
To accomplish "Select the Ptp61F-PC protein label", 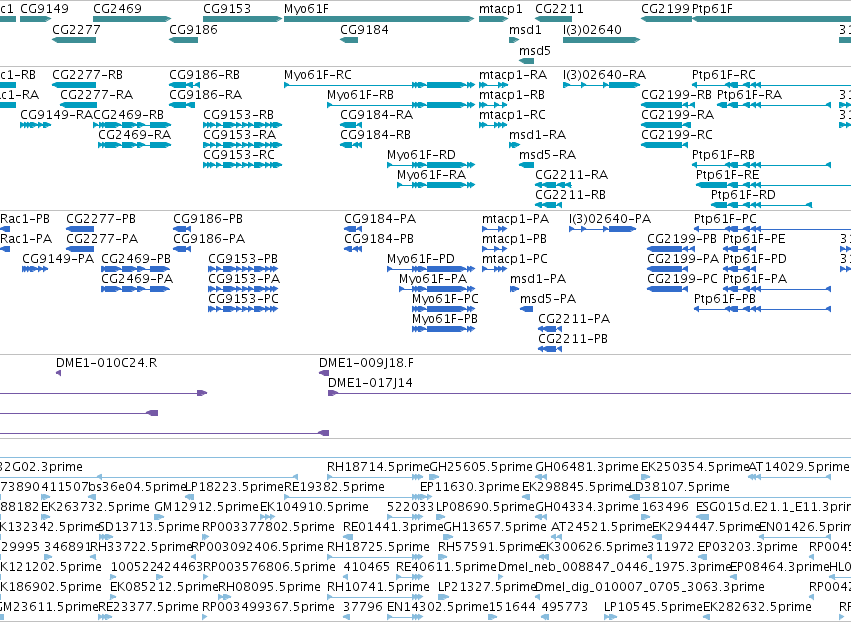I will click(x=725, y=219).
